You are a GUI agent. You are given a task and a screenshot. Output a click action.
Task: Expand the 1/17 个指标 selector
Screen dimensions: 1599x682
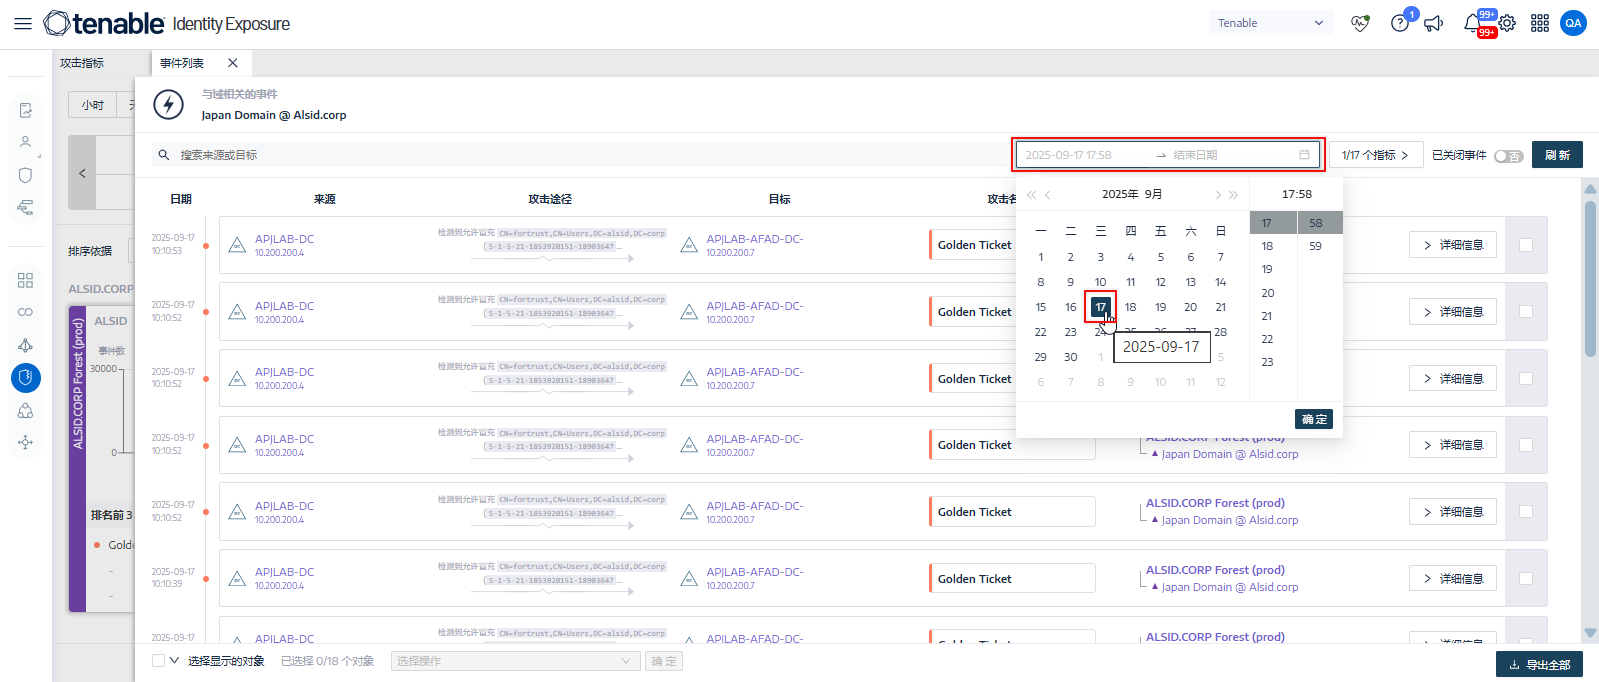tap(1375, 155)
